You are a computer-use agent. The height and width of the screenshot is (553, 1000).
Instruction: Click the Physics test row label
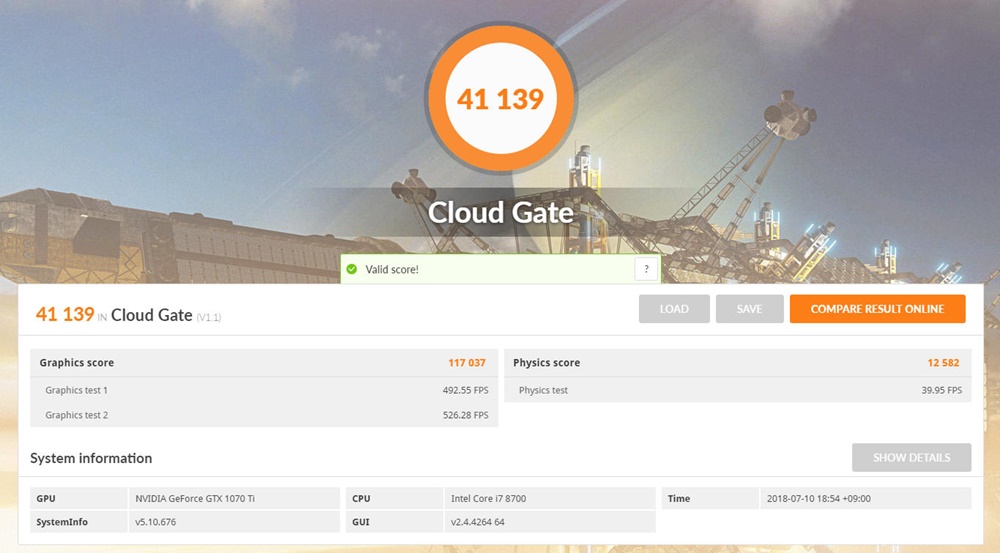coord(543,390)
